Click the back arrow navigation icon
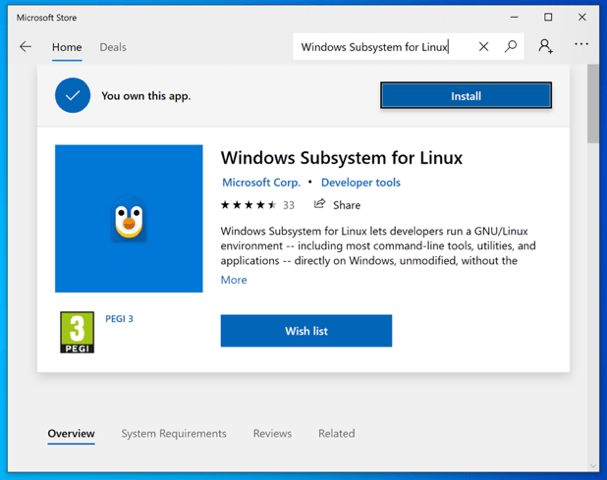607x480 pixels. click(x=26, y=47)
